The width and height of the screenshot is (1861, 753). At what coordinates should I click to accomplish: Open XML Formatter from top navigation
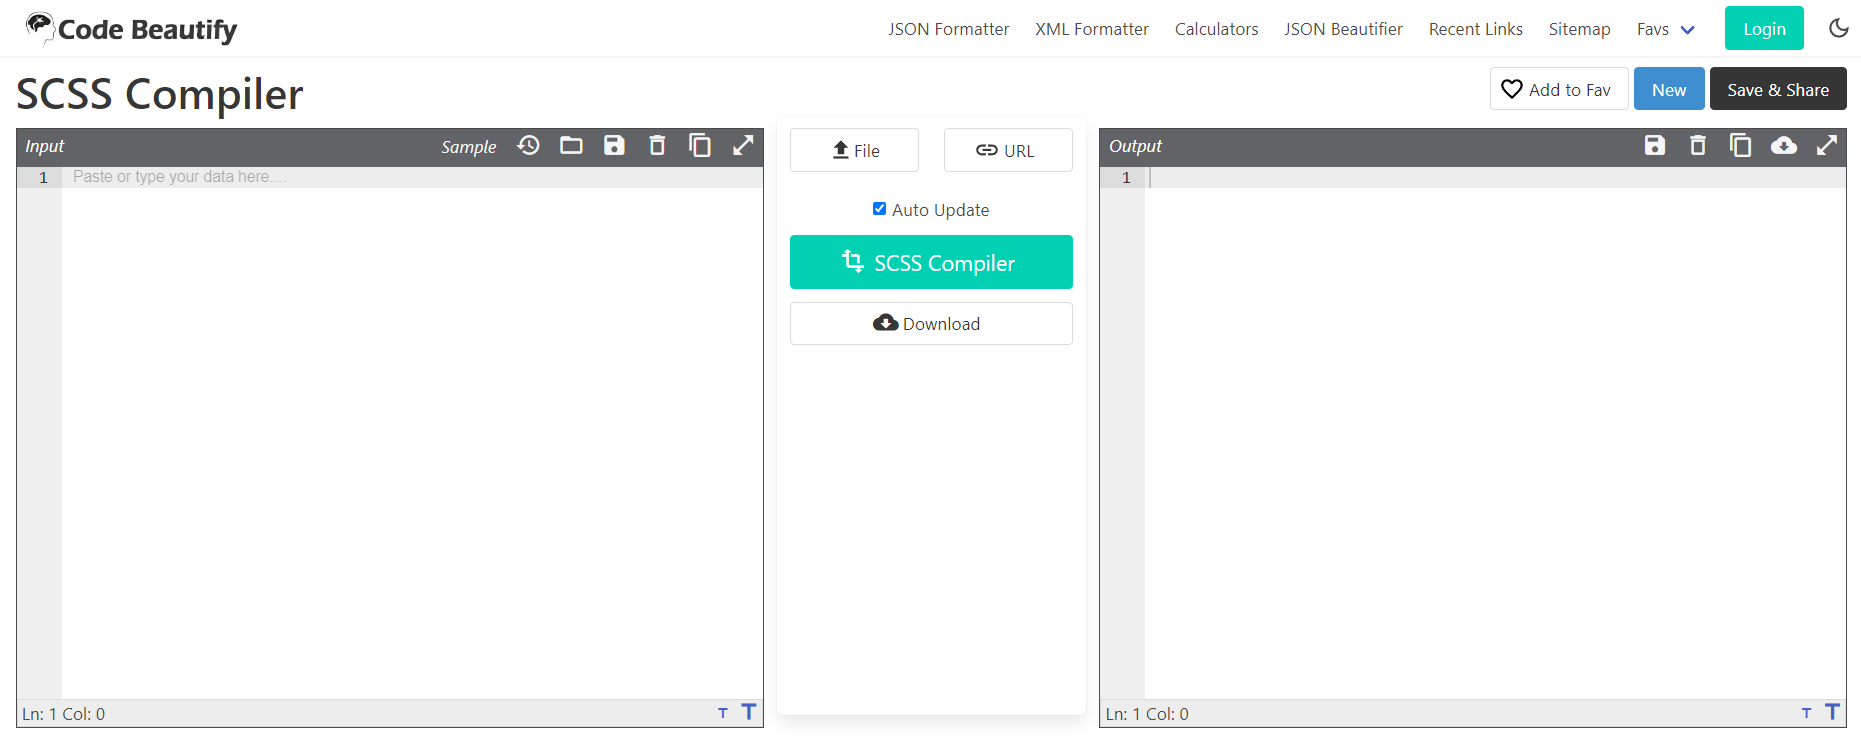(x=1092, y=29)
